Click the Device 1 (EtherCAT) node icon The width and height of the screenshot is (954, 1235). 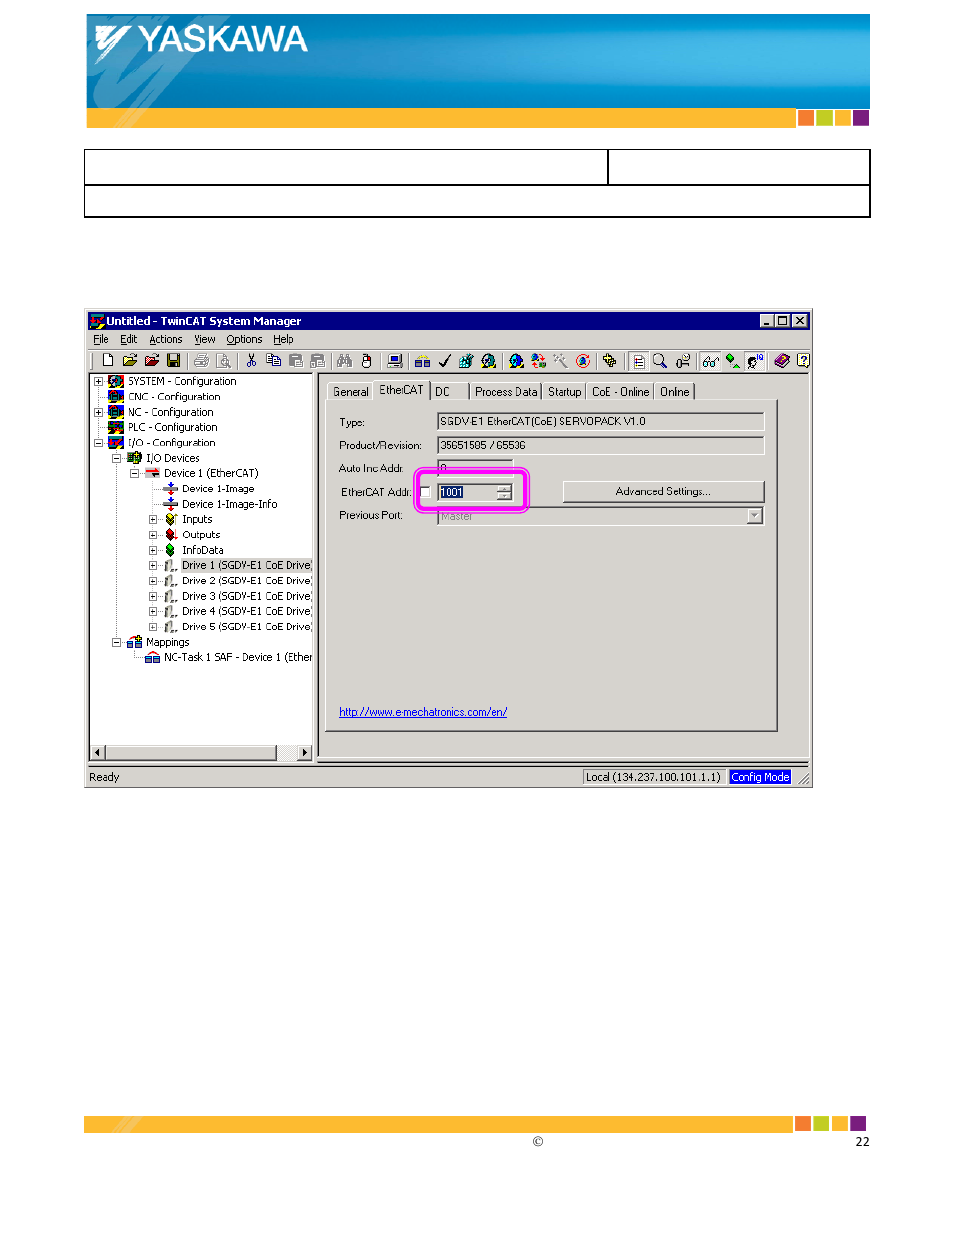152,473
